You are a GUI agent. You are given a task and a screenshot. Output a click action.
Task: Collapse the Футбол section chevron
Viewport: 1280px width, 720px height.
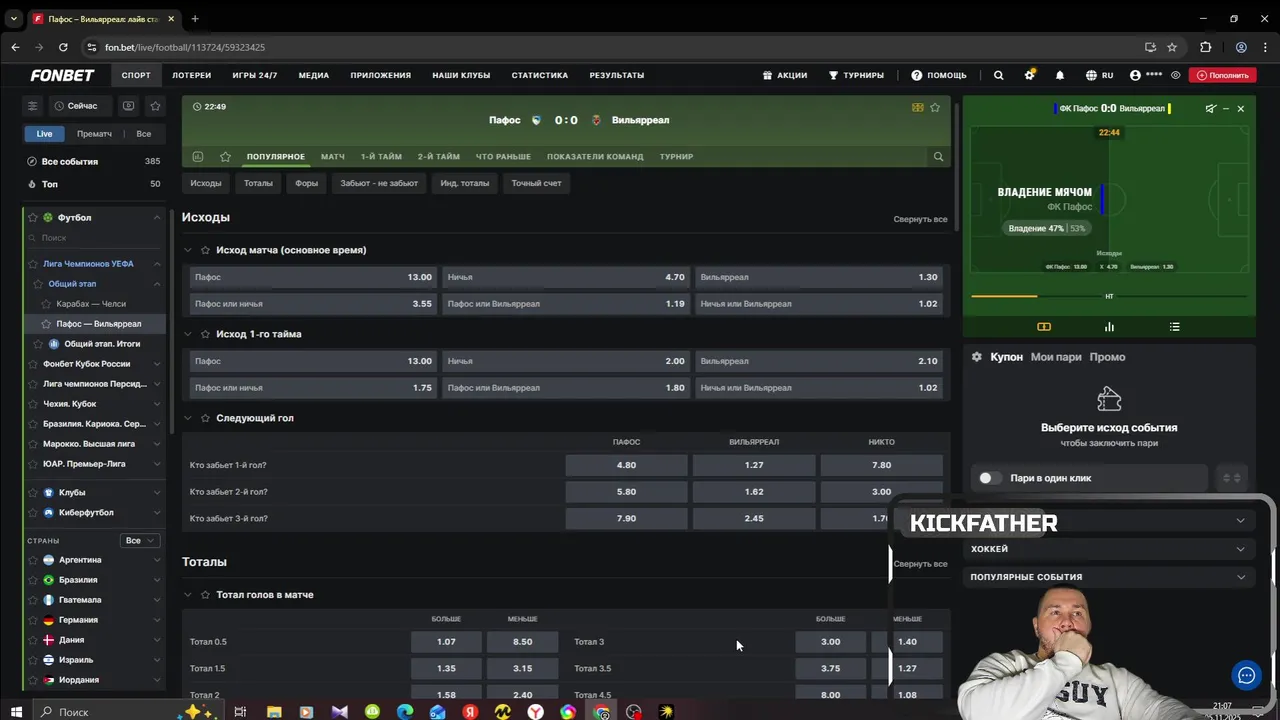point(157,217)
